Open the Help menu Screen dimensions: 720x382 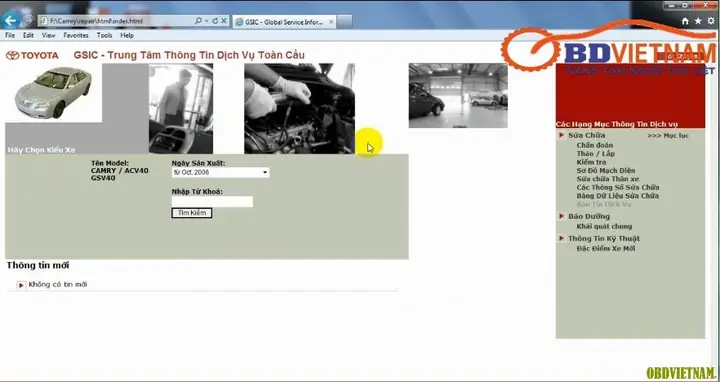(127, 35)
